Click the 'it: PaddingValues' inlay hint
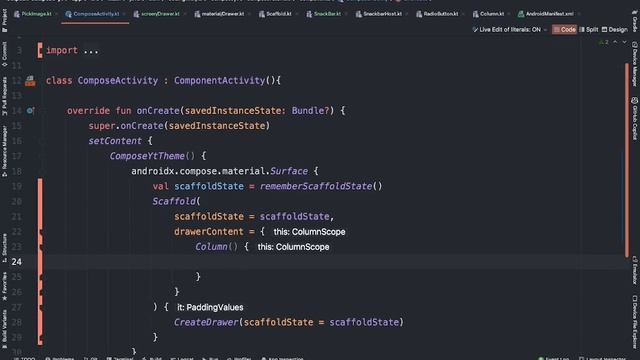This screenshot has height=360, width=640. pyautogui.click(x=210, y=307)
